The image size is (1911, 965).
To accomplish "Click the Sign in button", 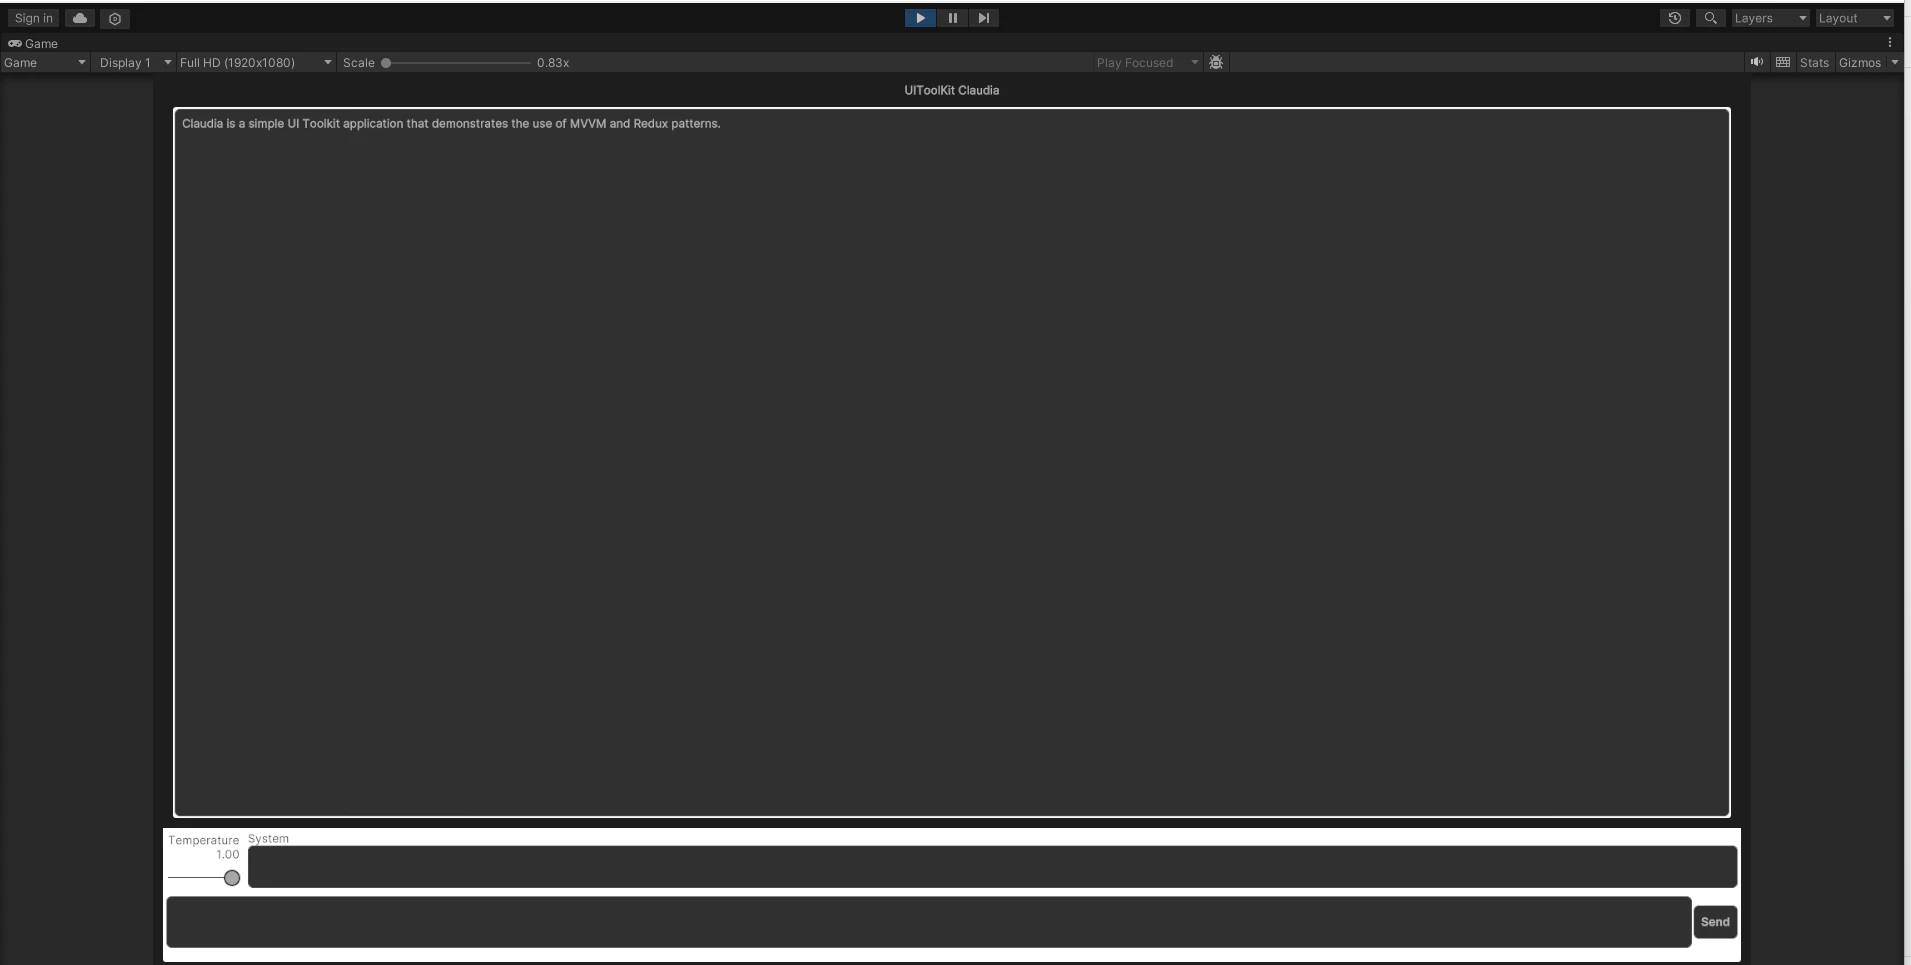I will pyautogui.click(x=34, y=18).
